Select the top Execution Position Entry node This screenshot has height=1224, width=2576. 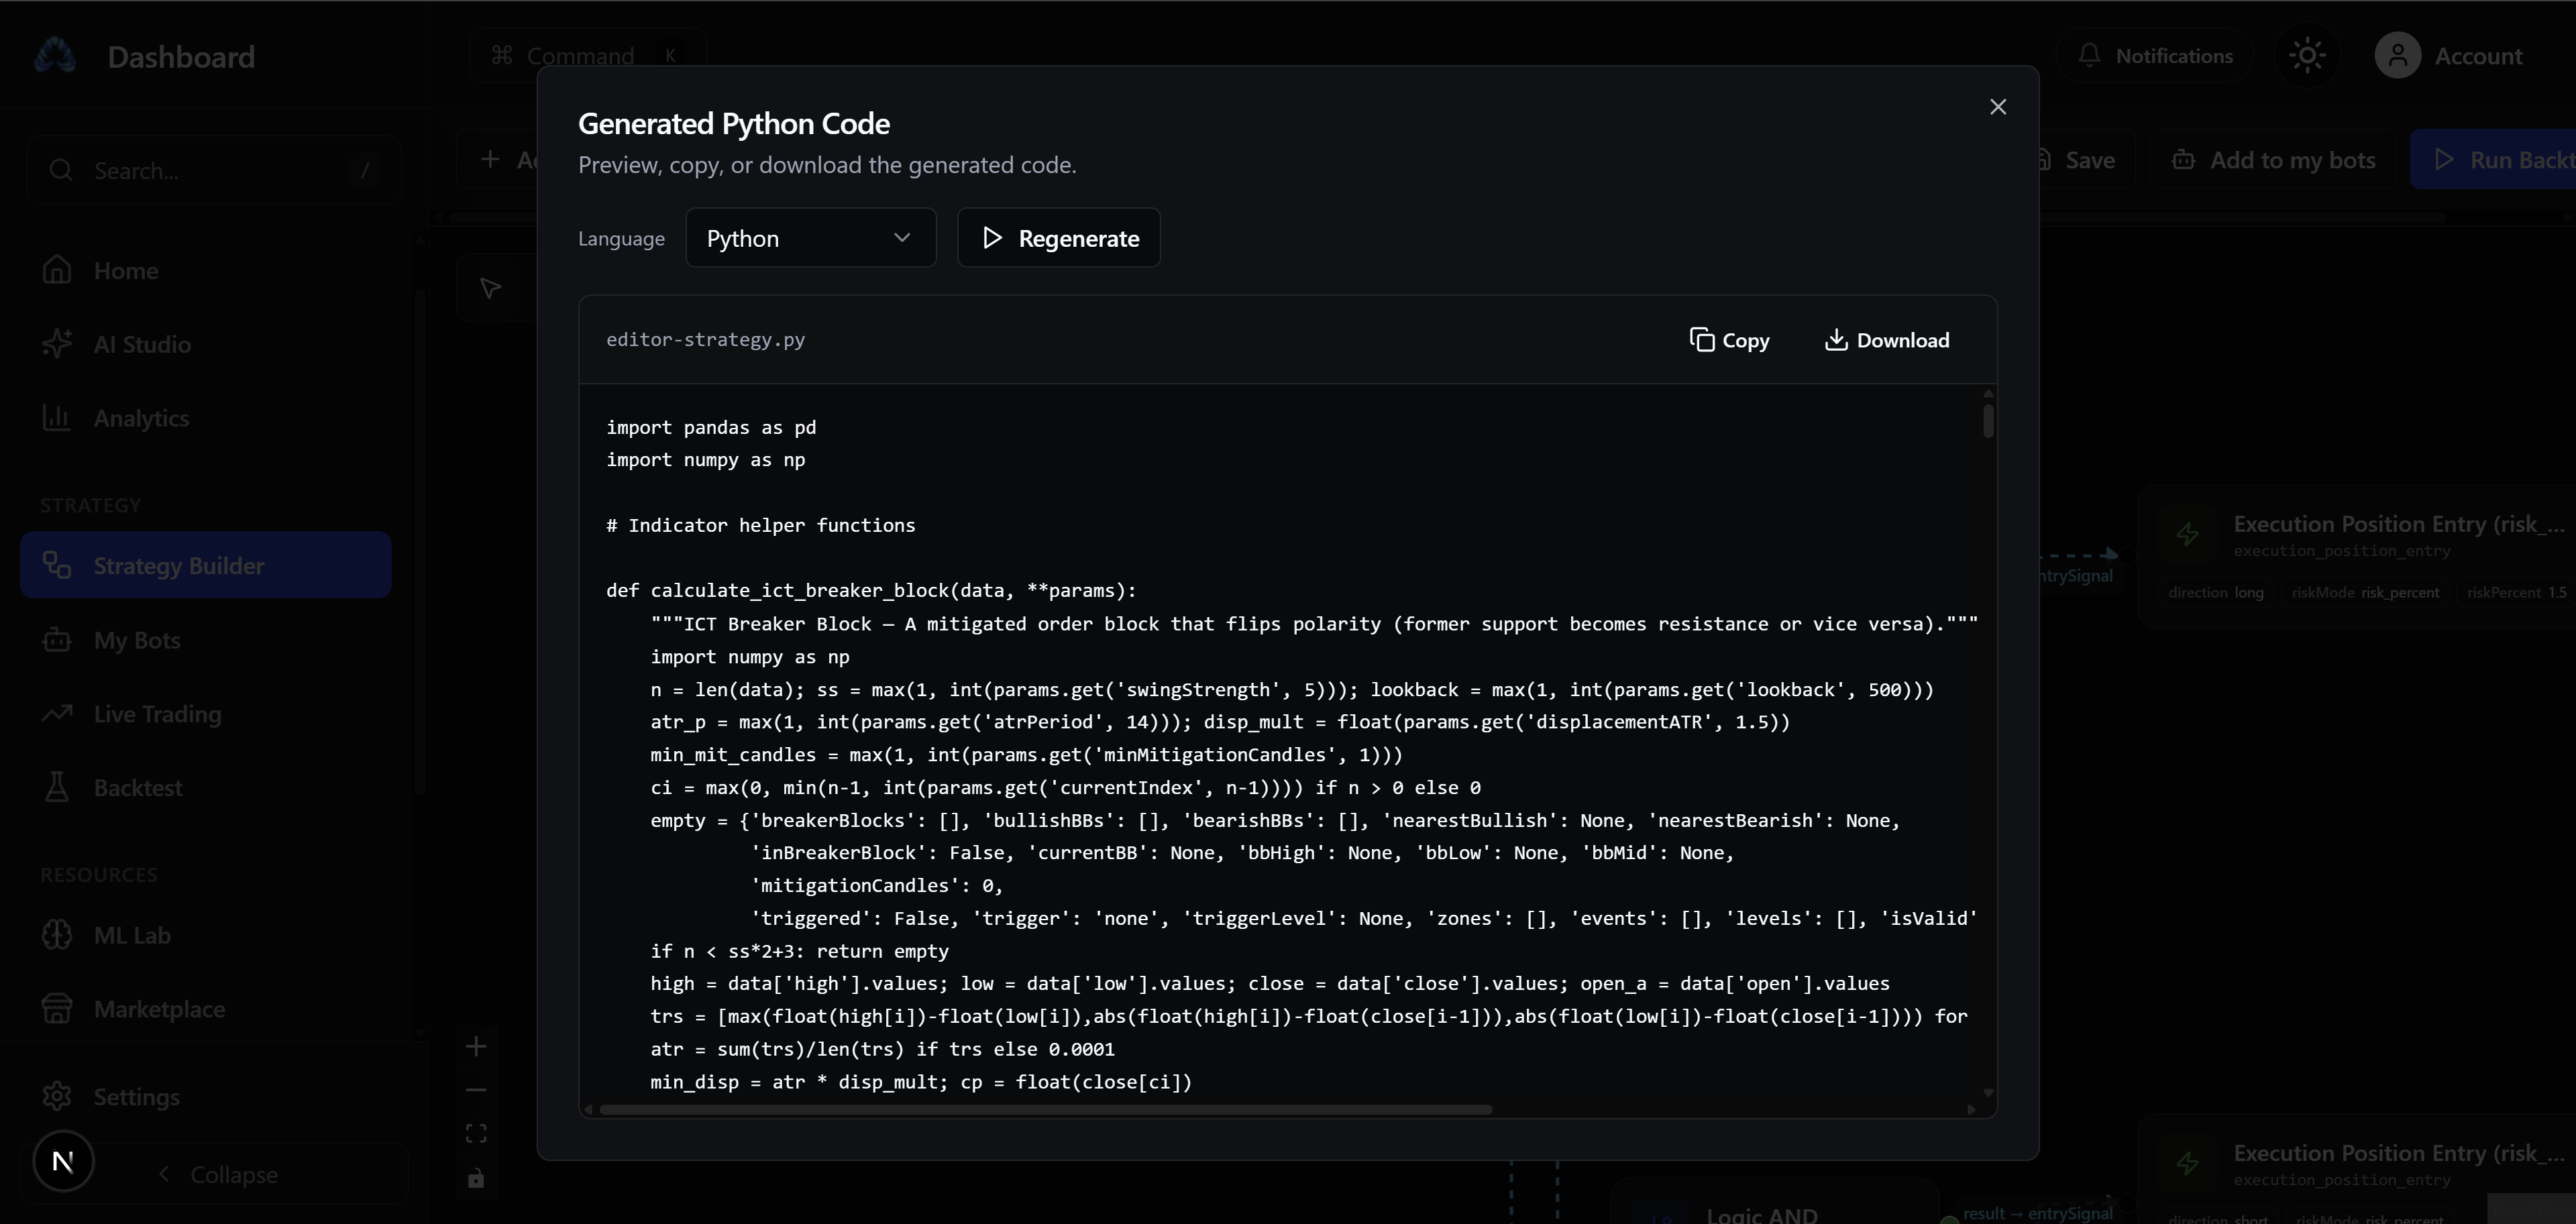coord(2357,556)
